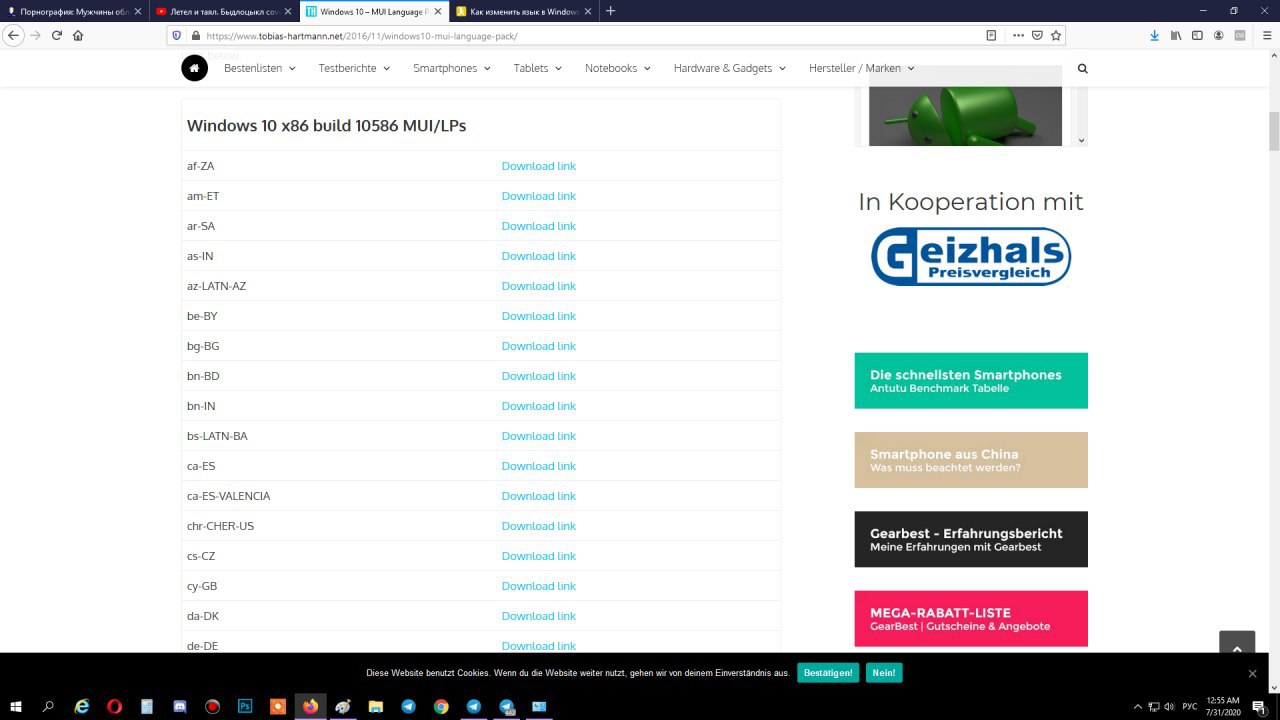Image resolution: width=1280 pixels, height=720 pixels.
Task: Bookmark this page with star icon
Action: 1056,35
